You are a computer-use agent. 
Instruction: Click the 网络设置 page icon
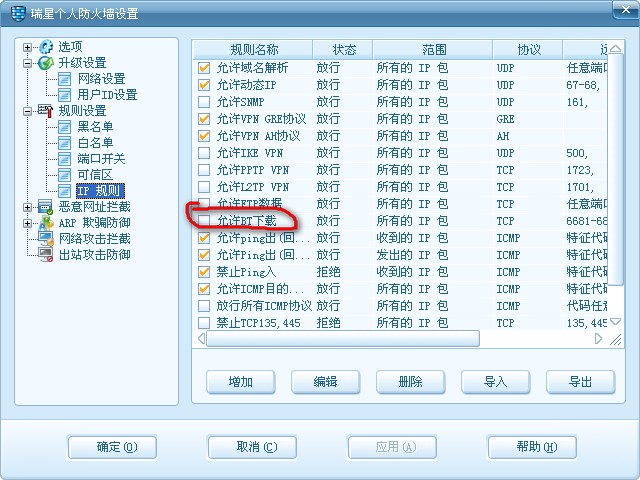click(64, 79)
